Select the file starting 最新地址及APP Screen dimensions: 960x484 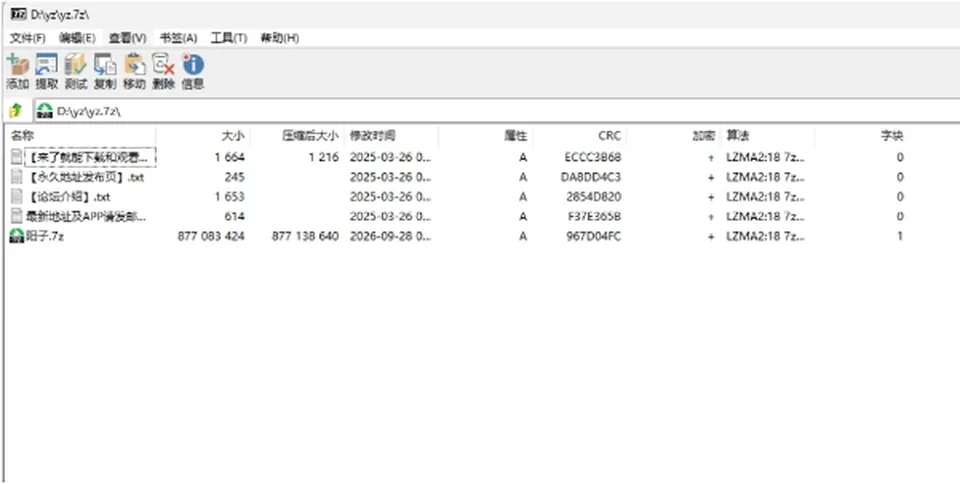(86, 216)
